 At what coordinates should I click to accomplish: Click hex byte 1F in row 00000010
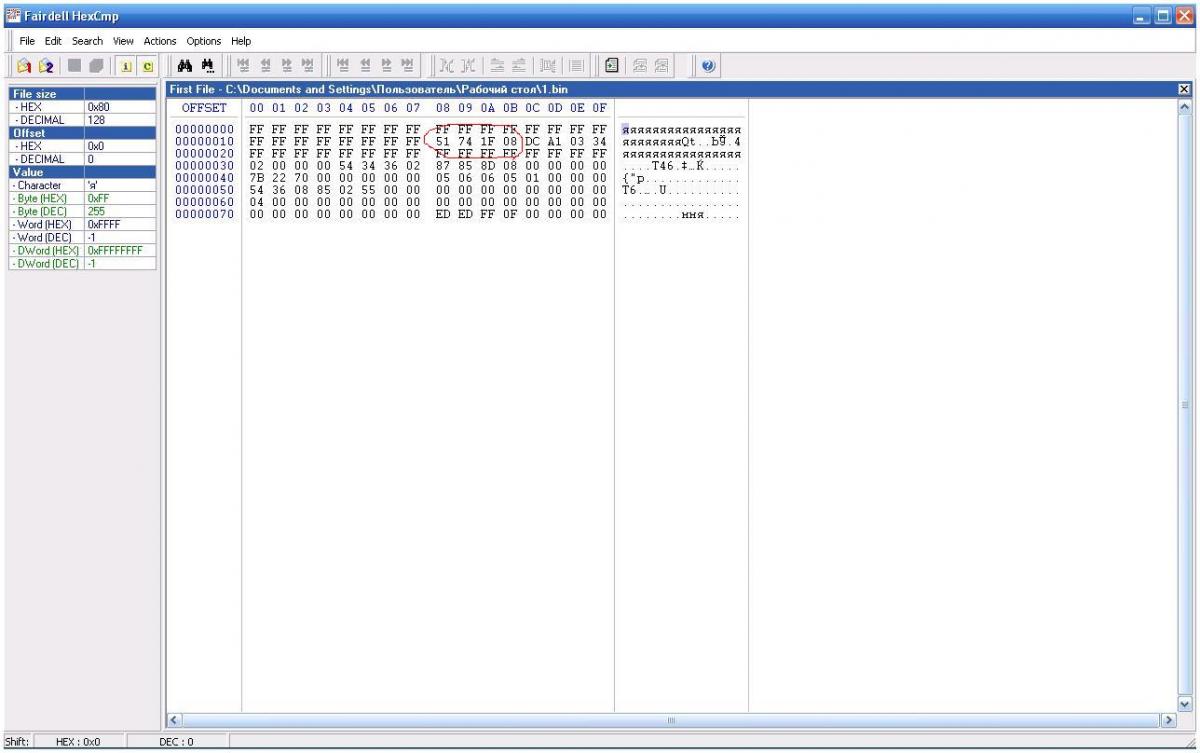[488, 142]
